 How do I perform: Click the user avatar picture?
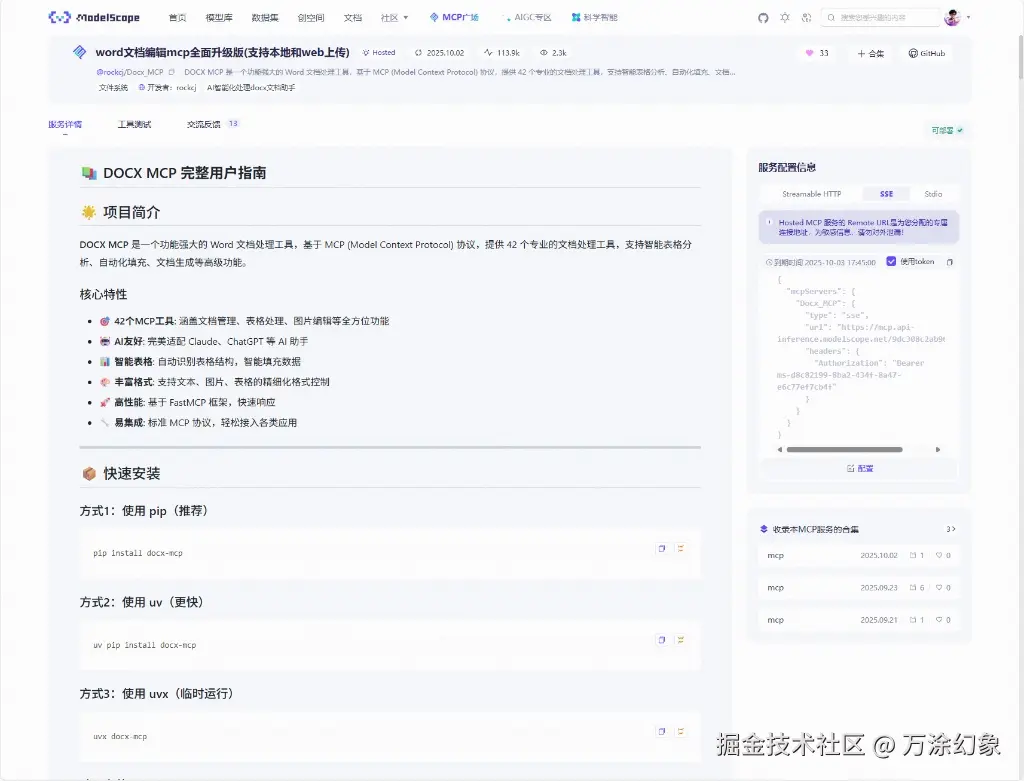[952, 18]
